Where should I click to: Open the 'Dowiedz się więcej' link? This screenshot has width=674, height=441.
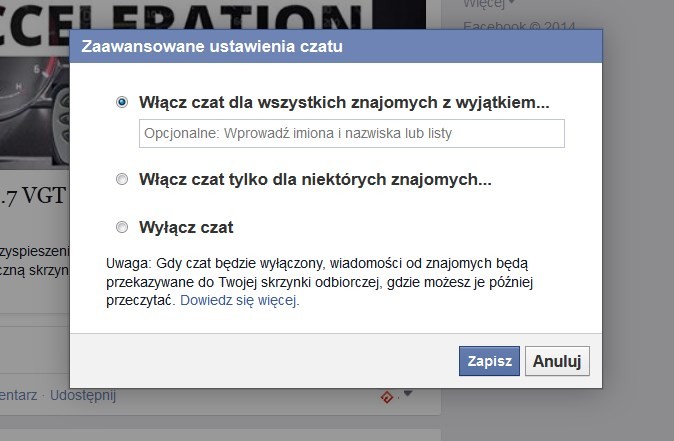(x=239, y=300)
